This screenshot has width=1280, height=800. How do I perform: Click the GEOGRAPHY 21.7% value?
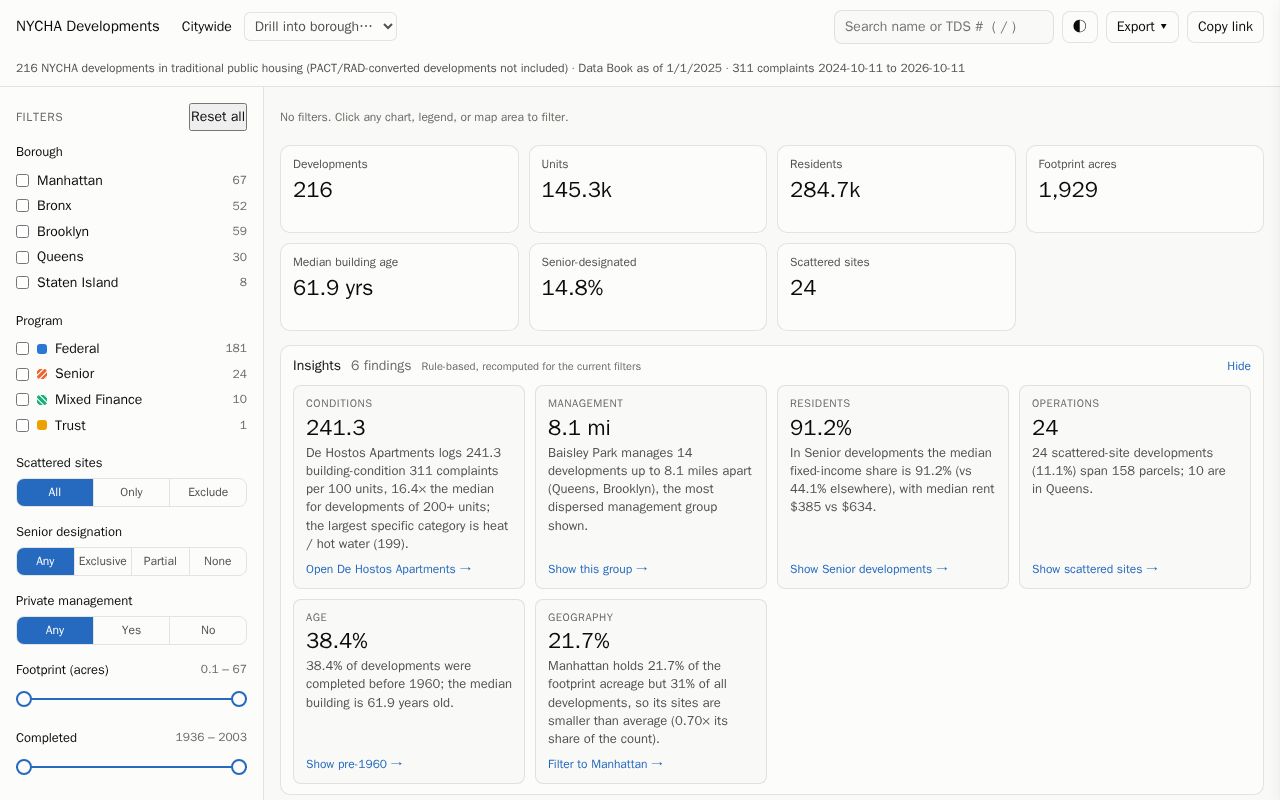(x=579, y=641)
